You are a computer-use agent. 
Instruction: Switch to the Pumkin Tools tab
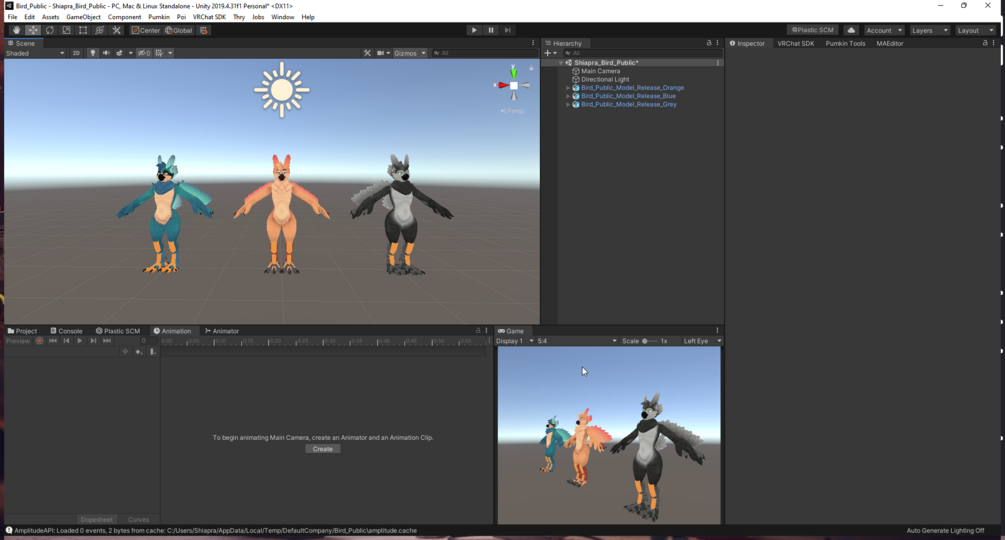point(845,44)
